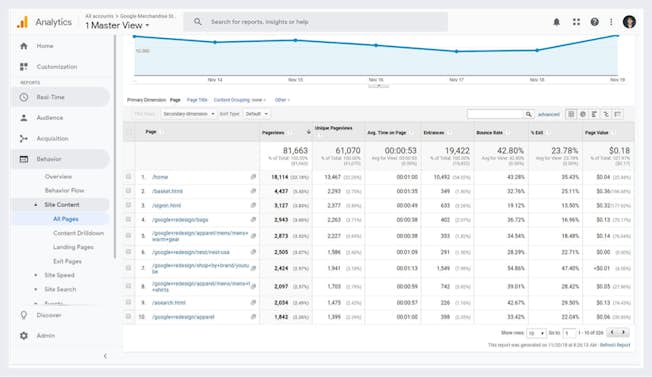Switch to the Pivot view icon
The image size is (652, 377).
coord(618,114)
